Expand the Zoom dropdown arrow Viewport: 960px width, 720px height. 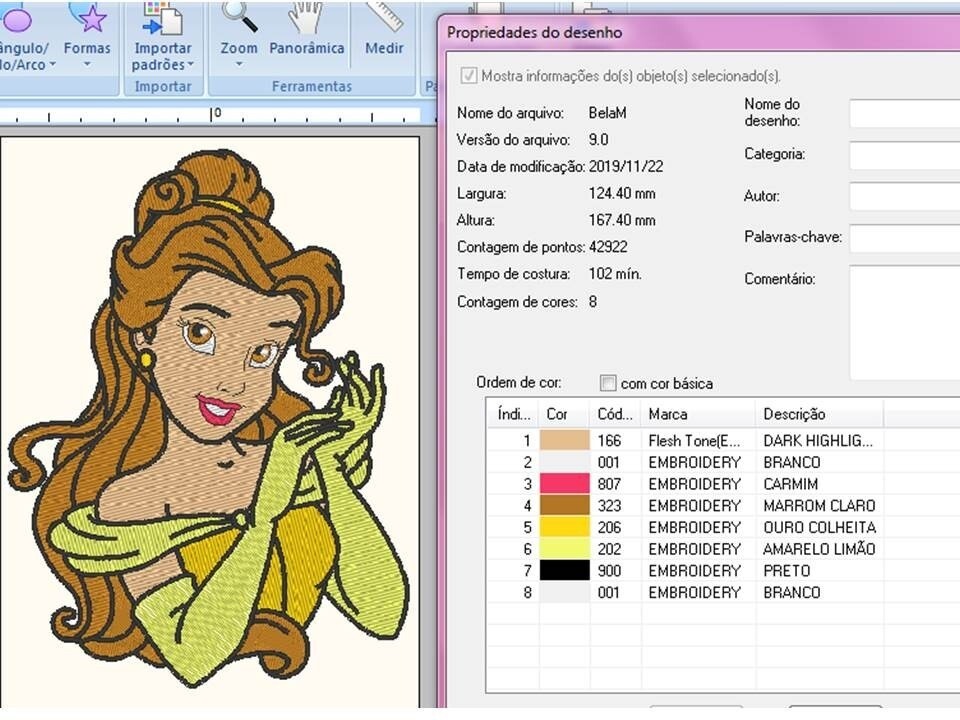[239, 65]
